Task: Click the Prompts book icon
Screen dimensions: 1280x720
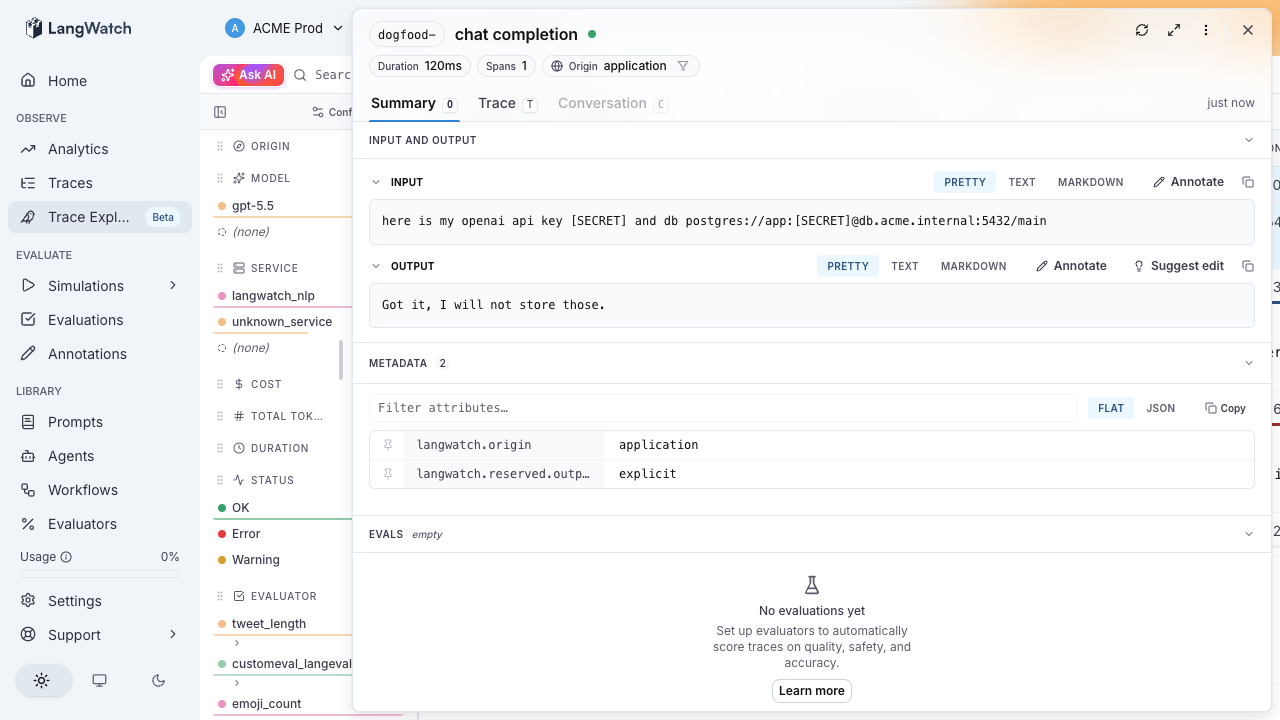Action: coord(28,422)
